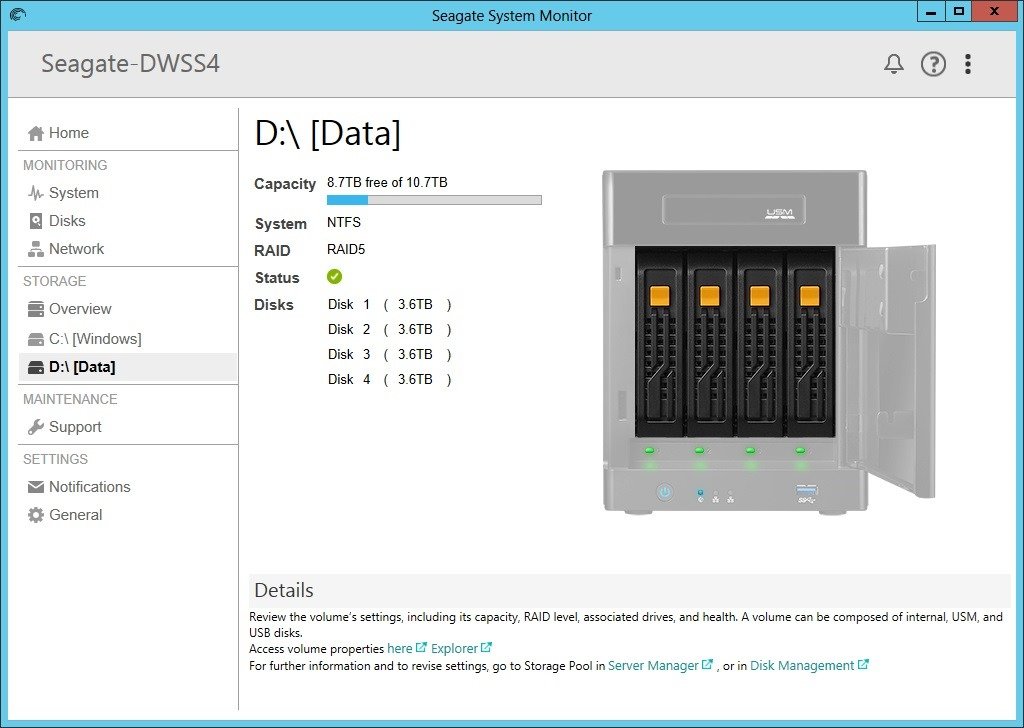Image resolution: width=1024 pixels, height=728 pixels.
Task: Click the 'NTFS' file system value
Action: click(344, 222)
